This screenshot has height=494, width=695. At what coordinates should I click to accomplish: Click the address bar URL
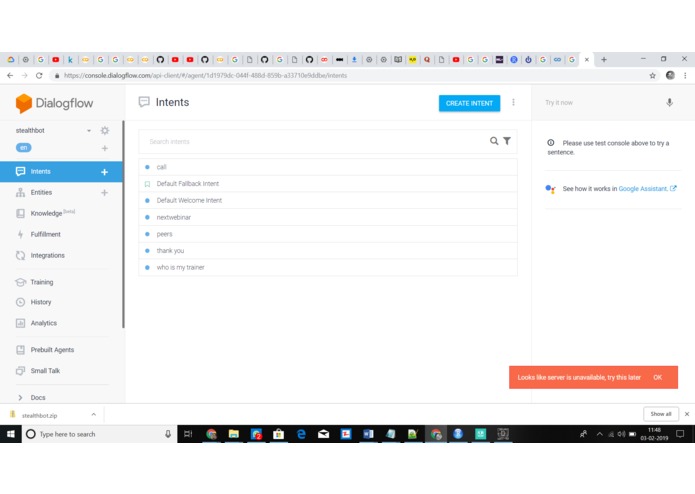point(206,76)
